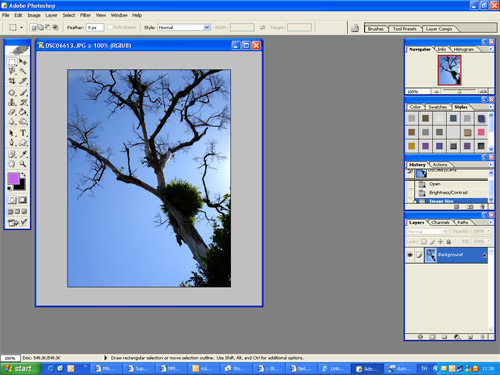The height and width of the screenshot is (375, 500).
Task: Select the Slice tool
Action: pyautogui.click(x=23, y=81)
